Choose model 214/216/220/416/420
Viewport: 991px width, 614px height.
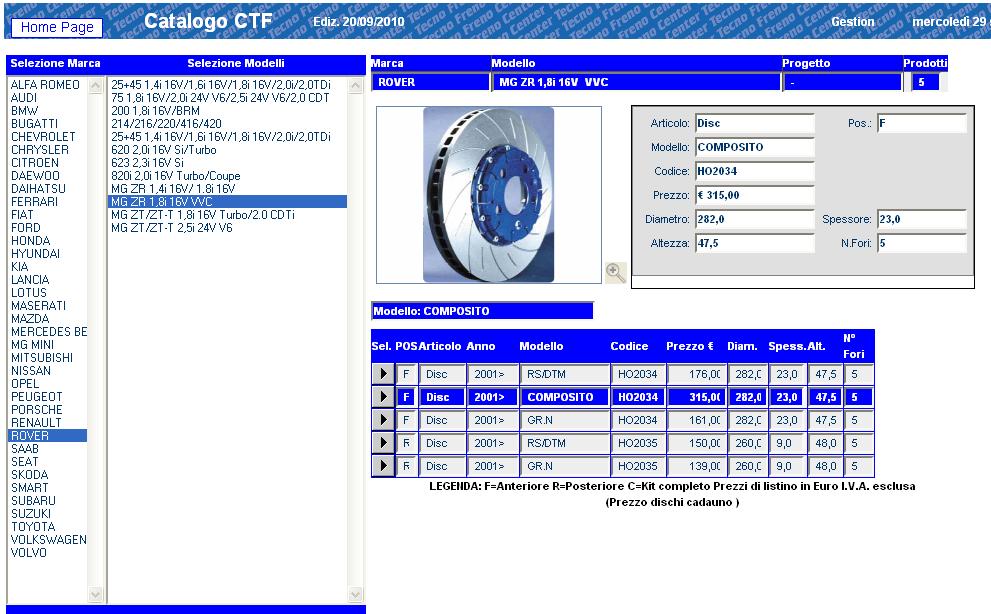click(x=166, y=124)
